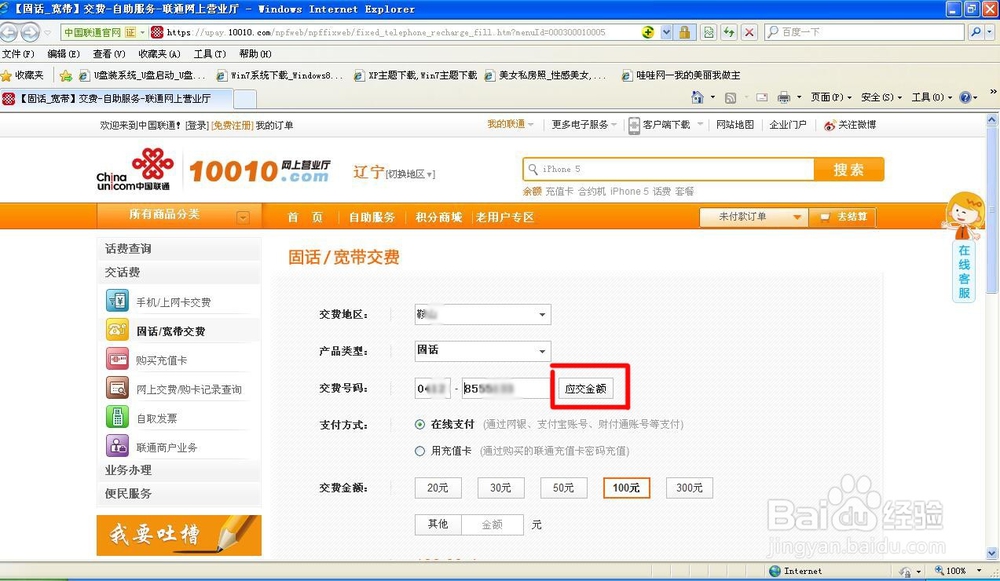
Task: Open 网上交费/购卡记录查询 in the sidebar
Action: (x=121, y=388)
